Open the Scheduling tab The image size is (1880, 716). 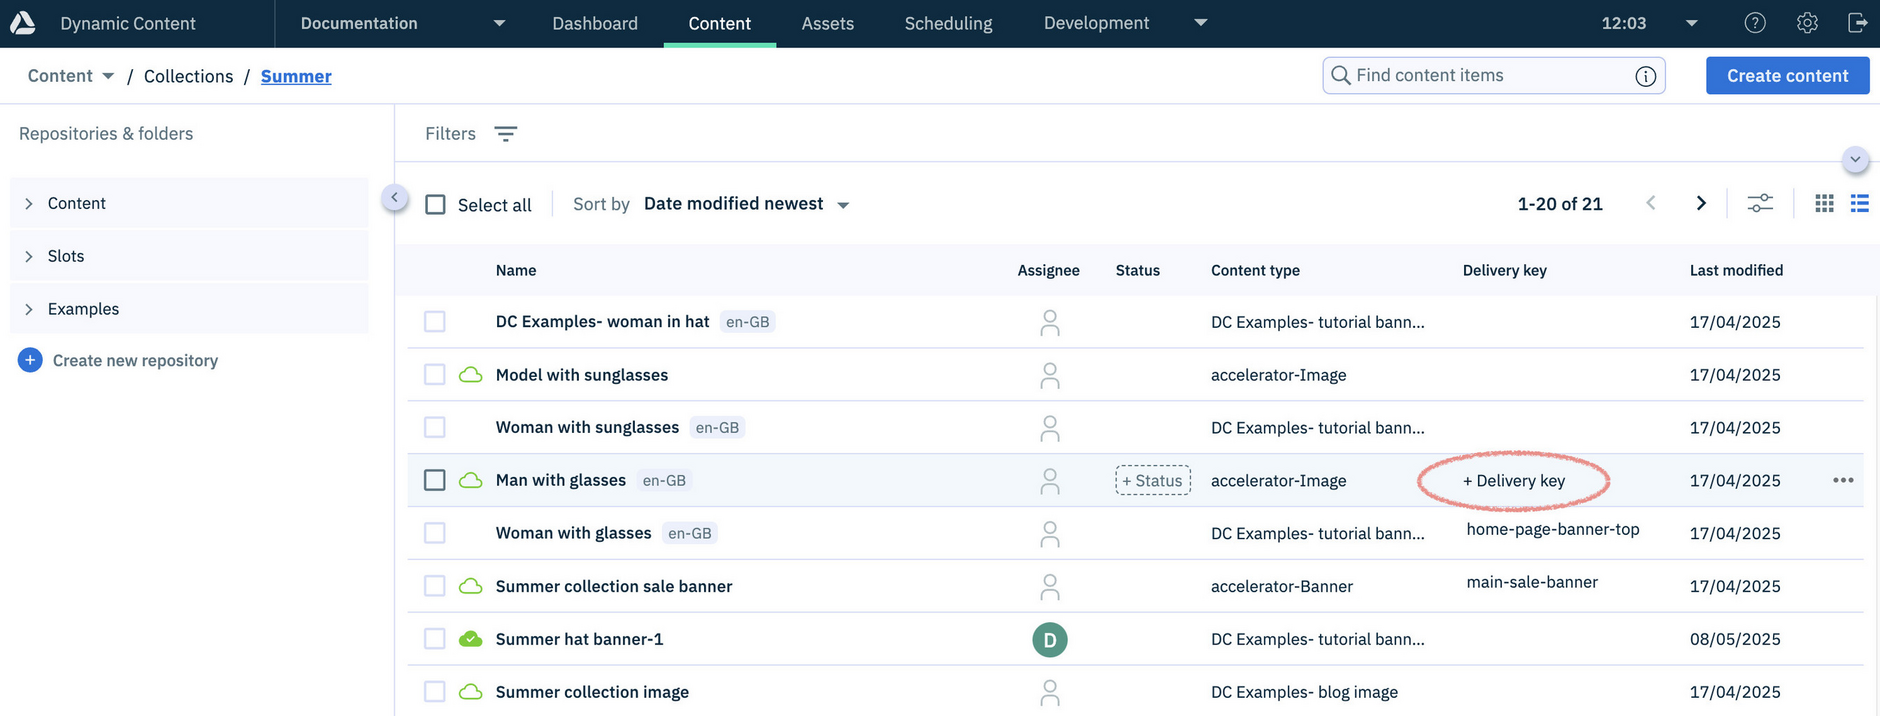point(949,23)
